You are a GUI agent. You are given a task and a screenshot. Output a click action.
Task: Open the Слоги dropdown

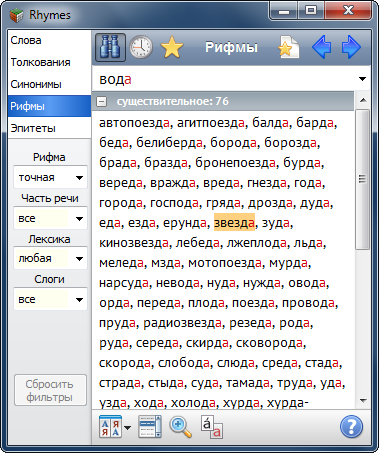click(x=50, y=299)
